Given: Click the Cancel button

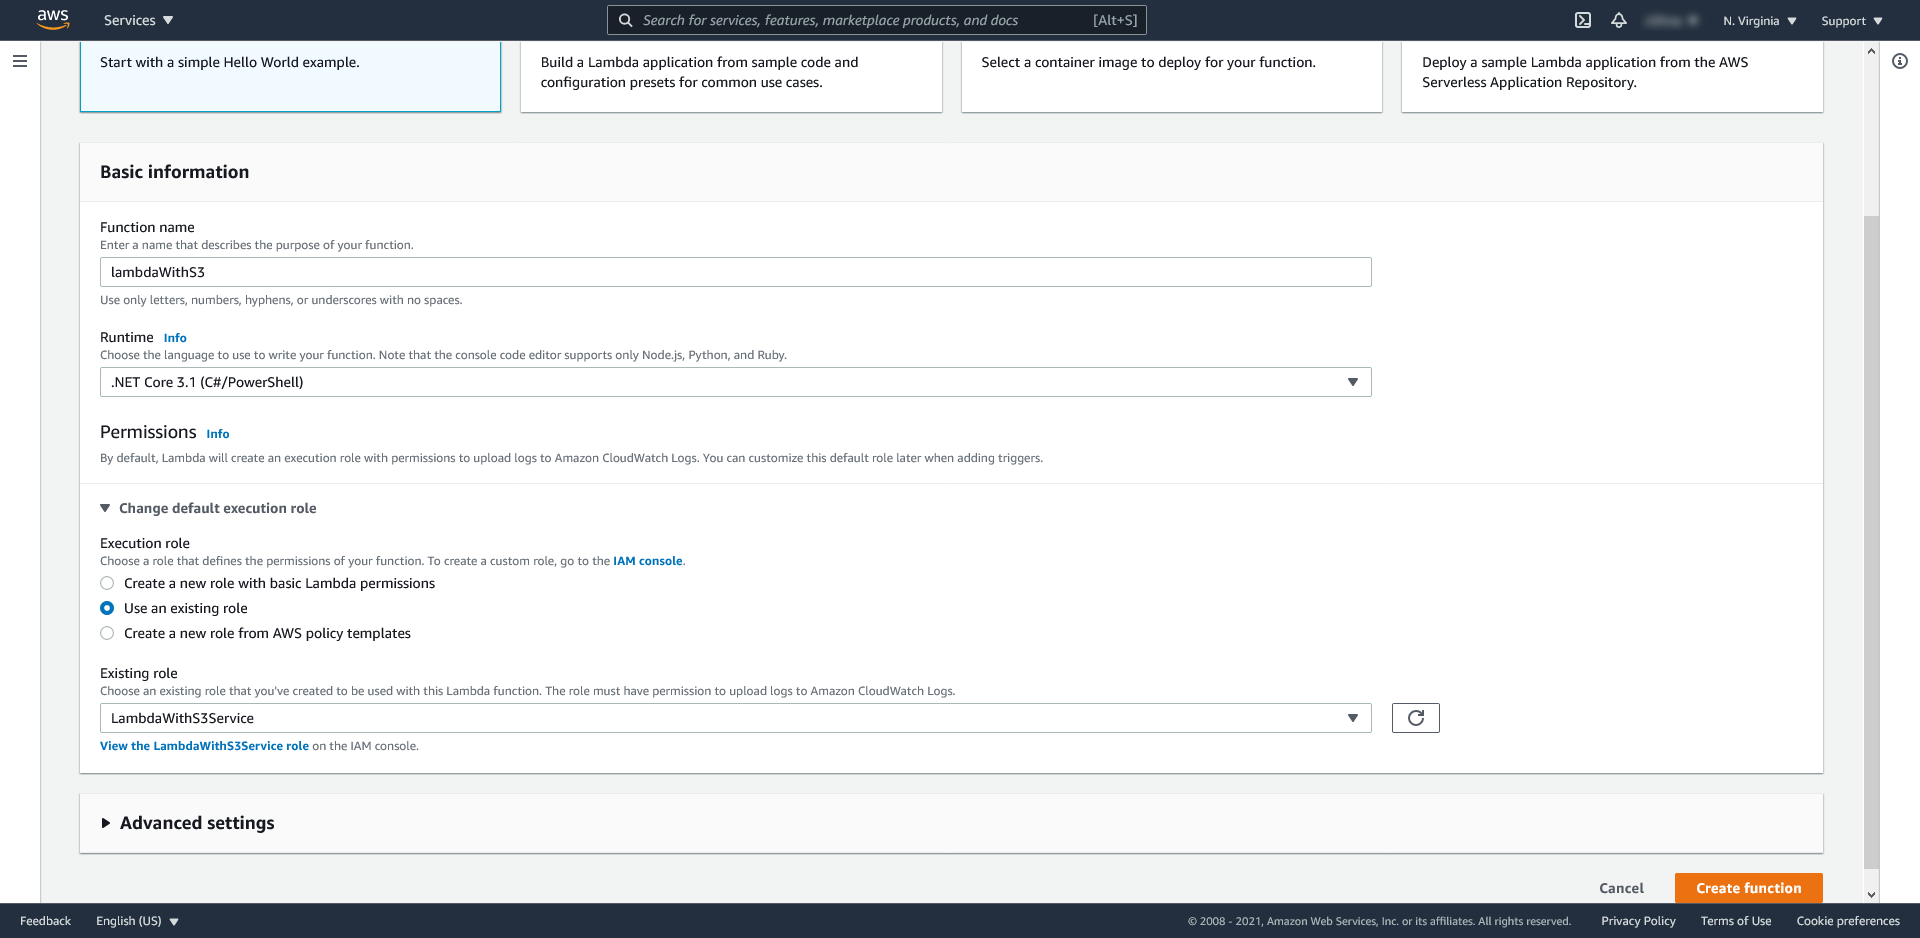Looking at the screenshot, I should (x=1621, y=888).
